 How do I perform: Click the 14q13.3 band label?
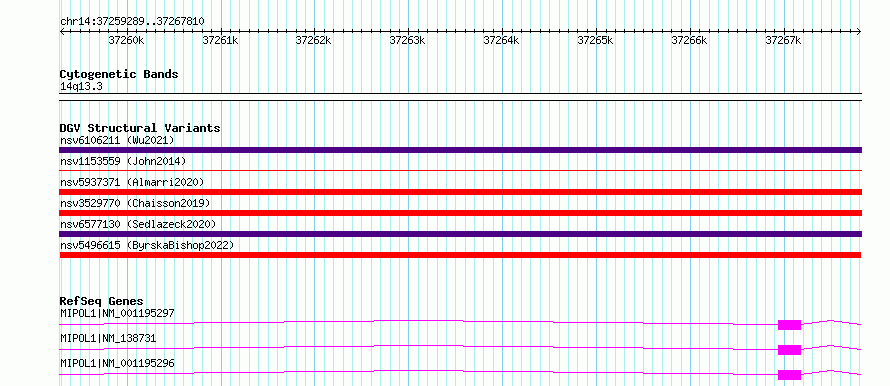[81, 87]
